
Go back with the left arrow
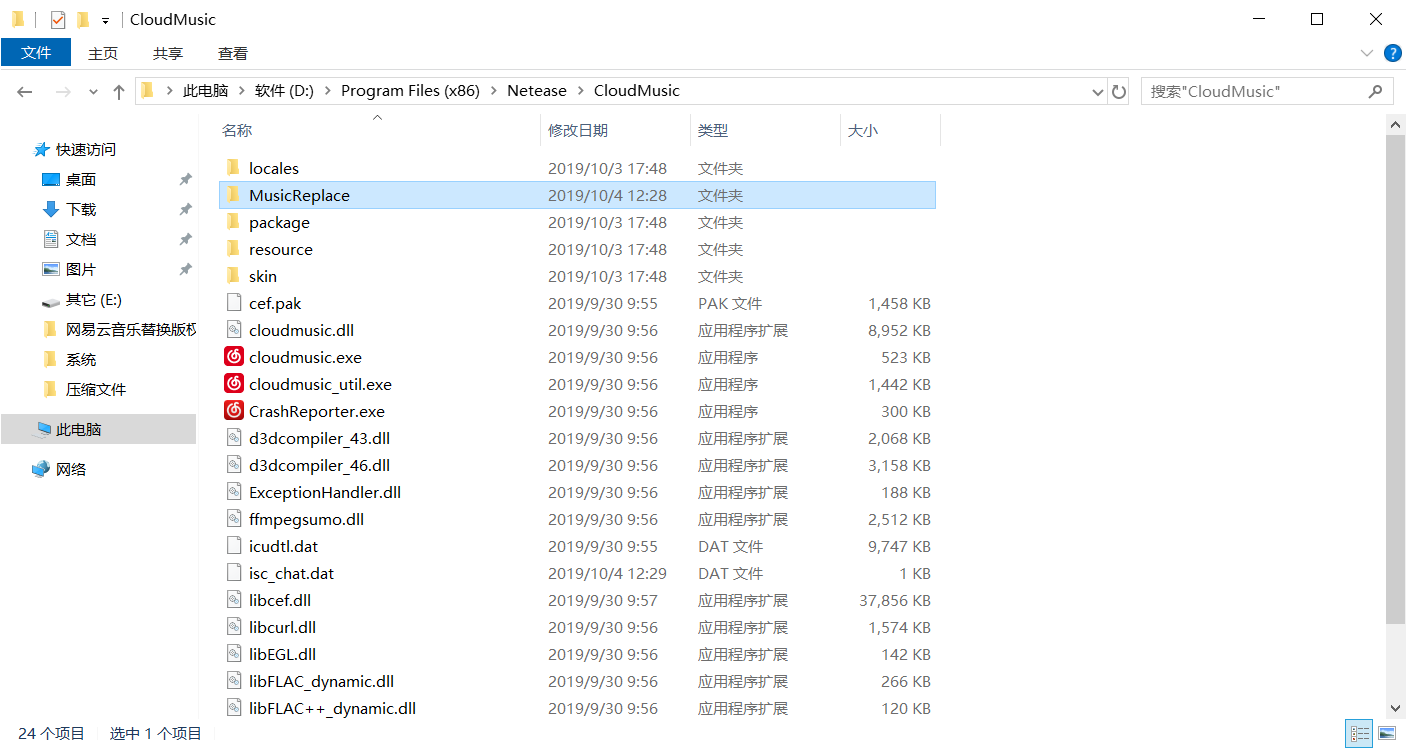(x=25, y=91)
